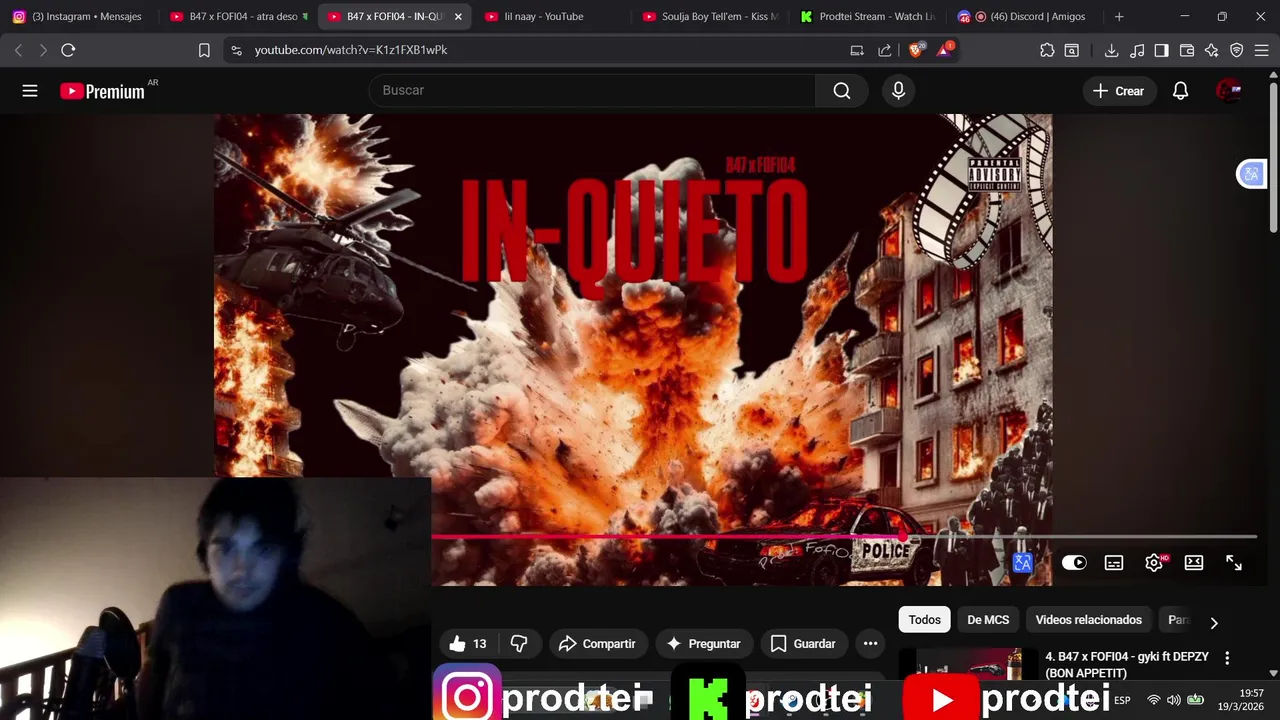Click translate extension icon at page edge

tap(1251, 174)
